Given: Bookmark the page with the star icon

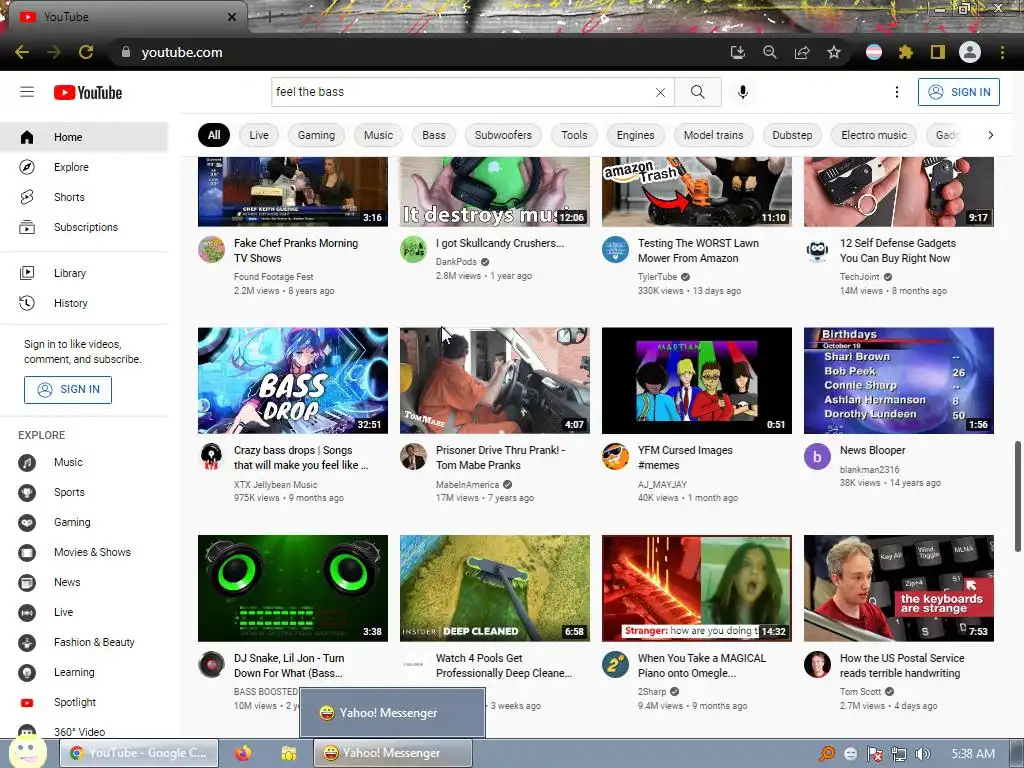Looking at the screenshot, I should tap(834, 52).
